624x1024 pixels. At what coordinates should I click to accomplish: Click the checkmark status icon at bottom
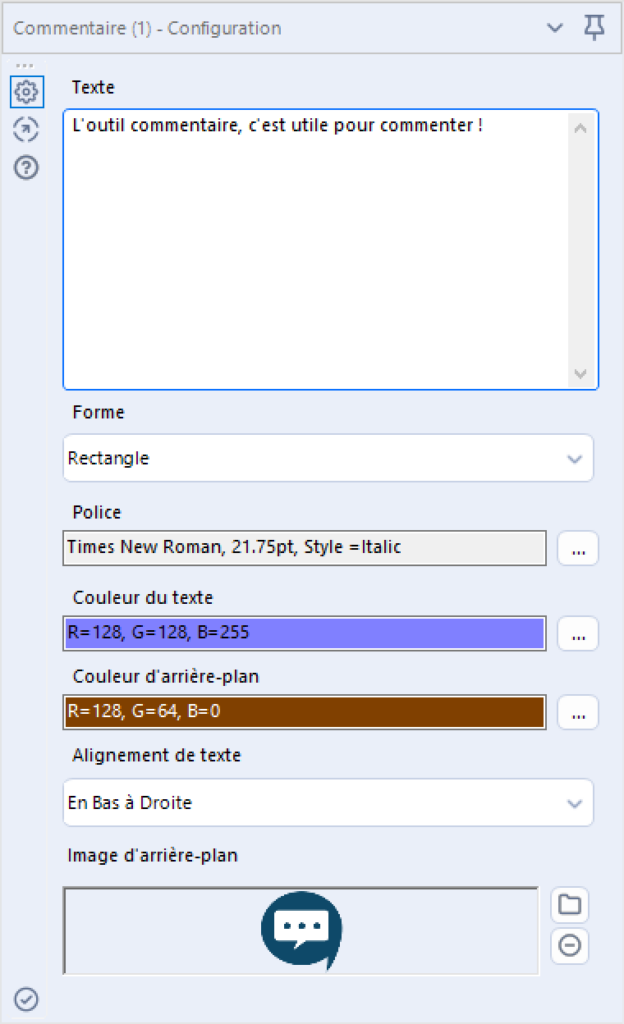(x=26, y=999)
